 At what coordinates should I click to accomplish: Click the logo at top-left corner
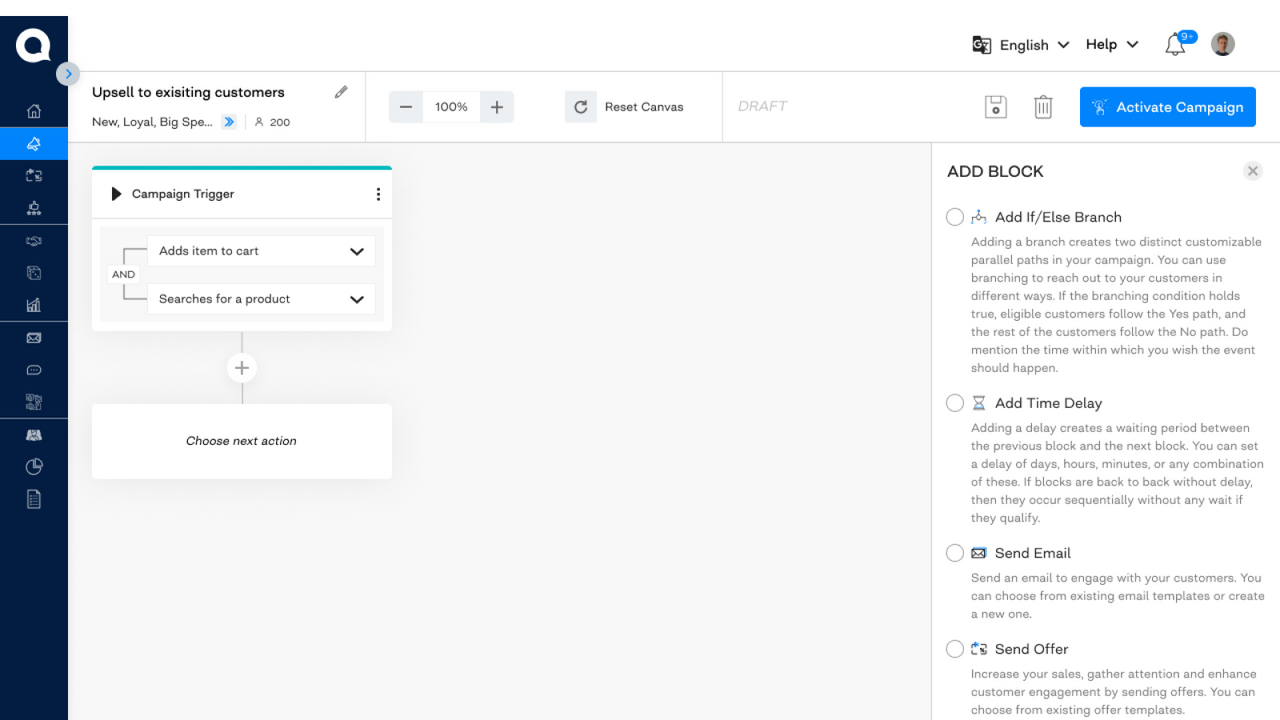33,45
